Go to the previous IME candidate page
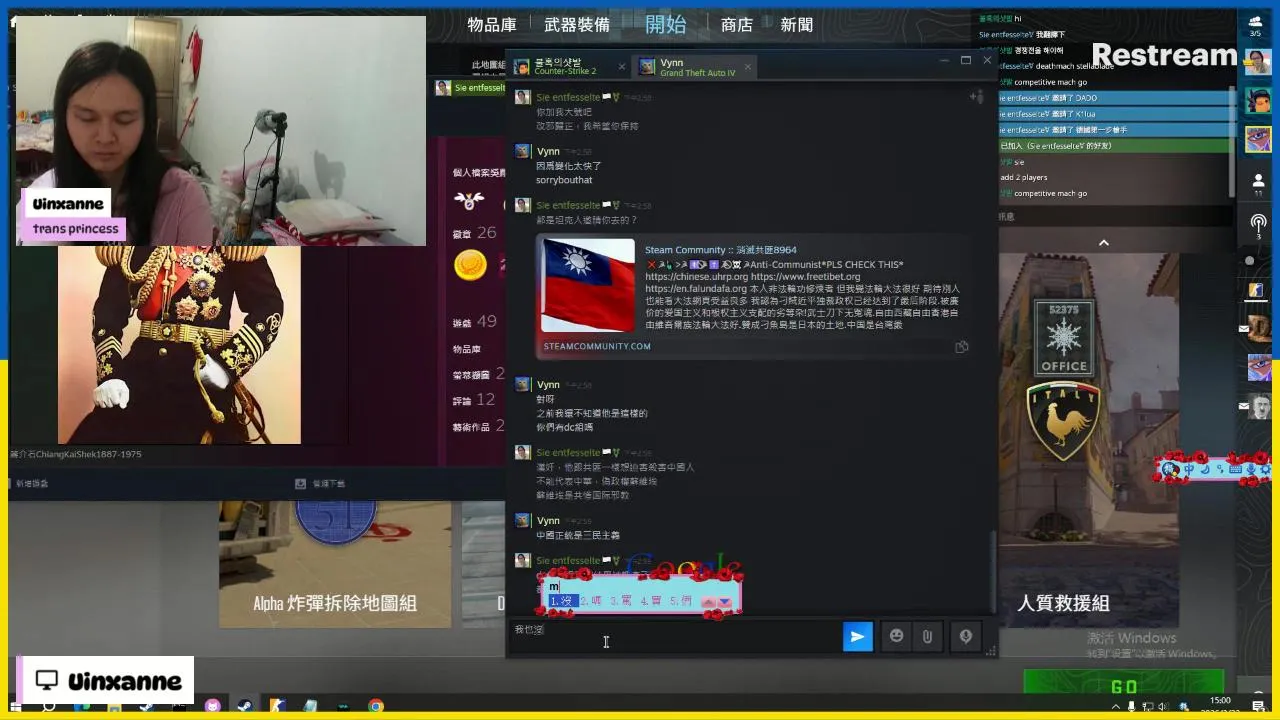 pyautogui.click(x=708, y=602)
